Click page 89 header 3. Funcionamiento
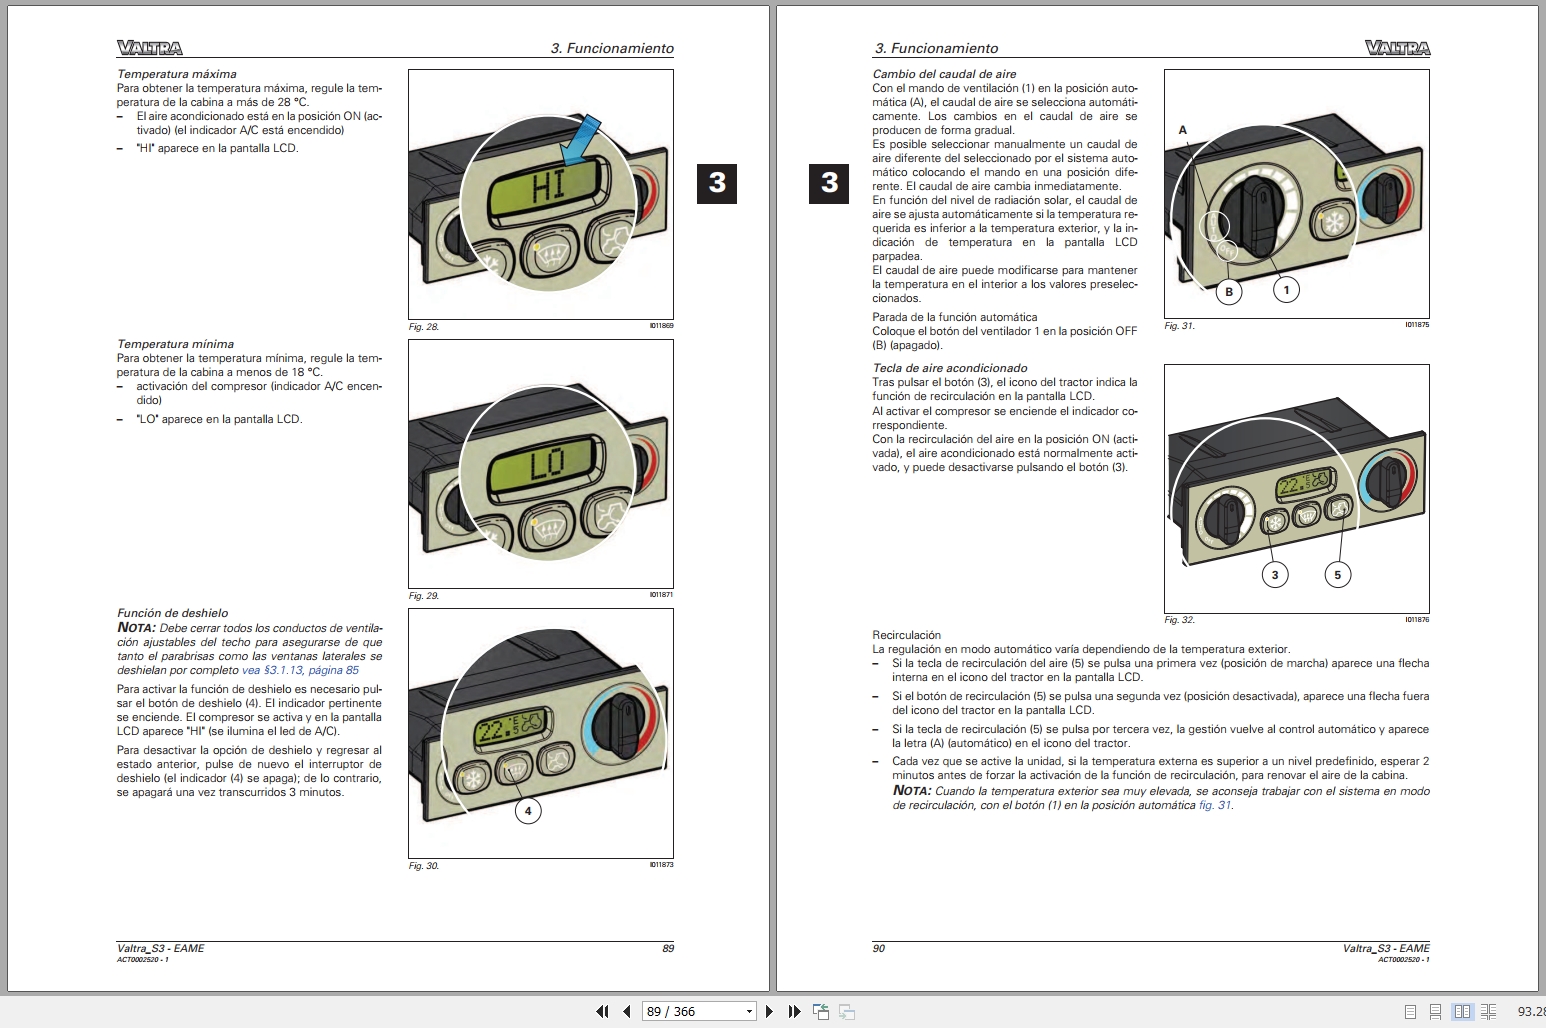The width and height of the screenshot is (1546, 1028). click(612, 48)
